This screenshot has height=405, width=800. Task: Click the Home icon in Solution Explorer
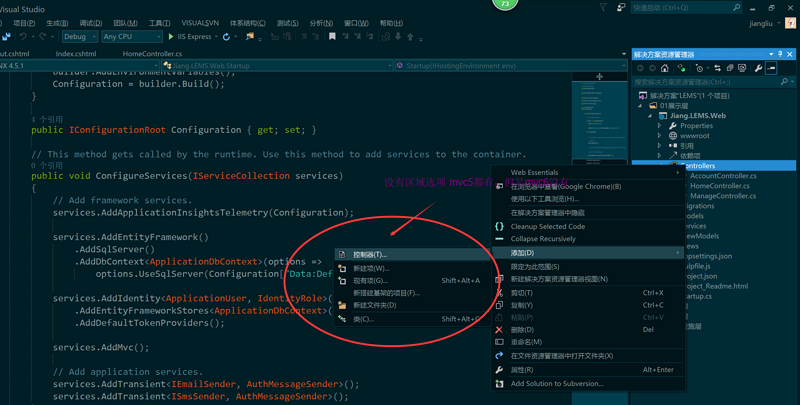coord(664,68)
